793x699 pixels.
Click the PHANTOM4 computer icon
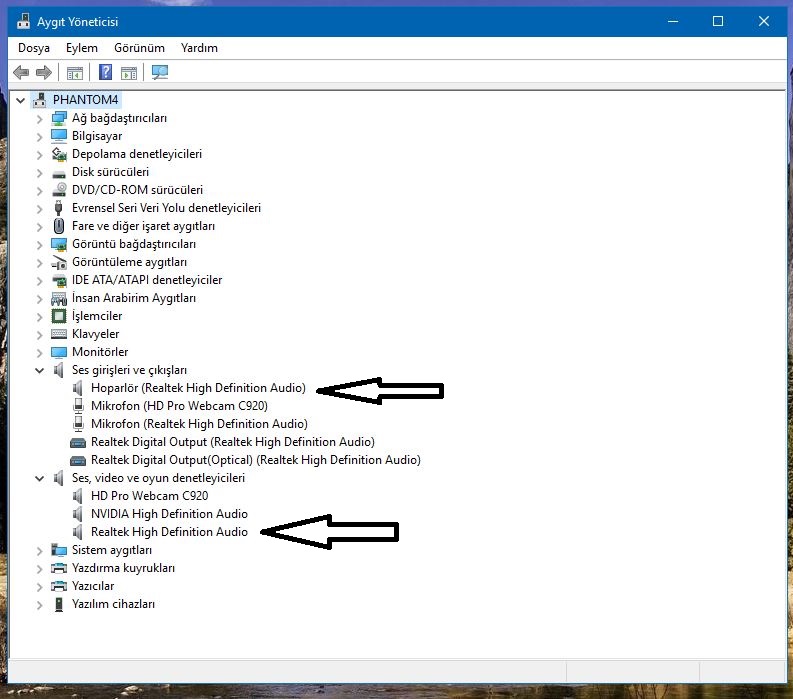coord(39,100)
